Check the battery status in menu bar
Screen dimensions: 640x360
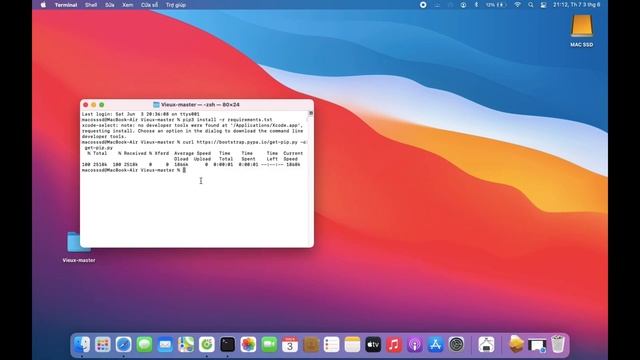tap(496, 5)
